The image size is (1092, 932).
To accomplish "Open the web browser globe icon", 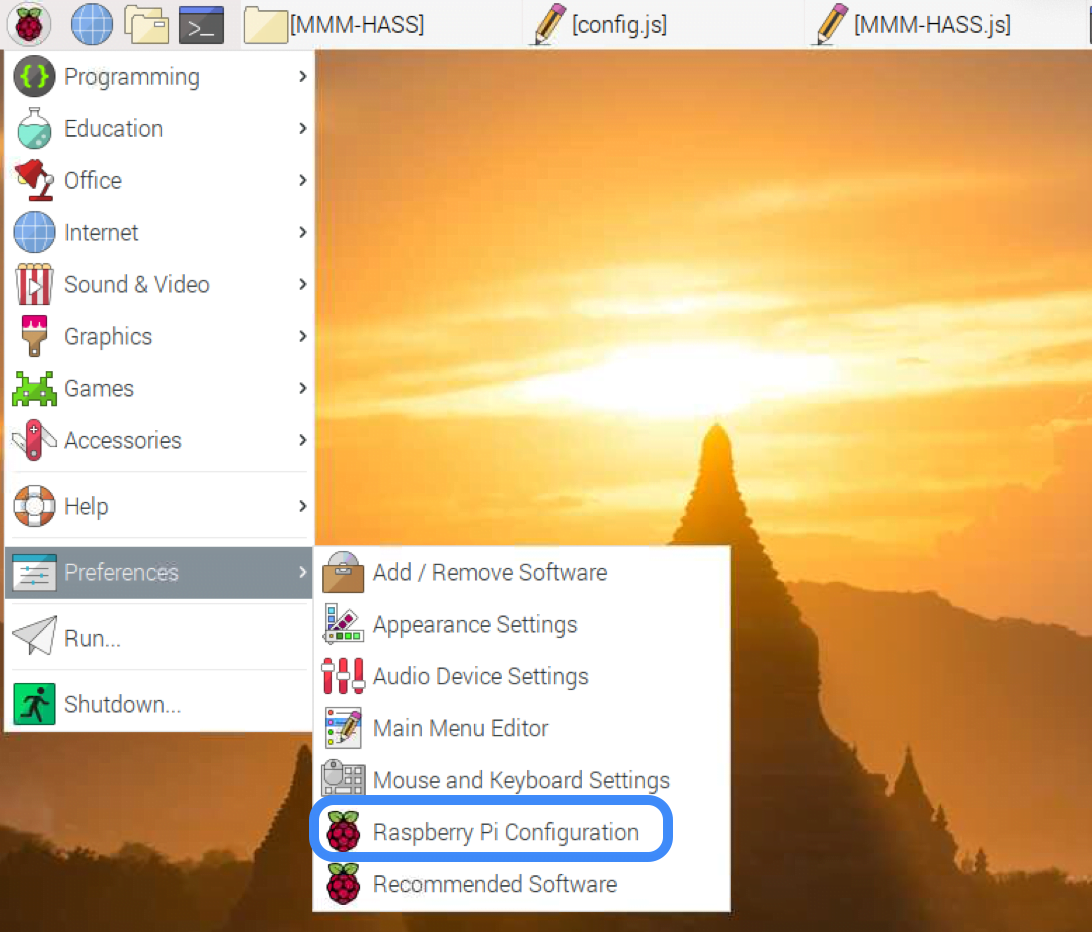I will coord(92,24).
